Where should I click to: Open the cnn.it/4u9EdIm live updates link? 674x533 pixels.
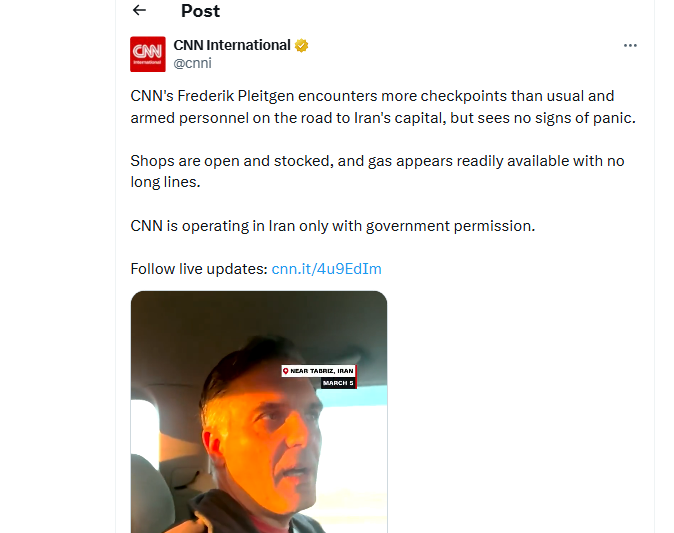point(327,269)
